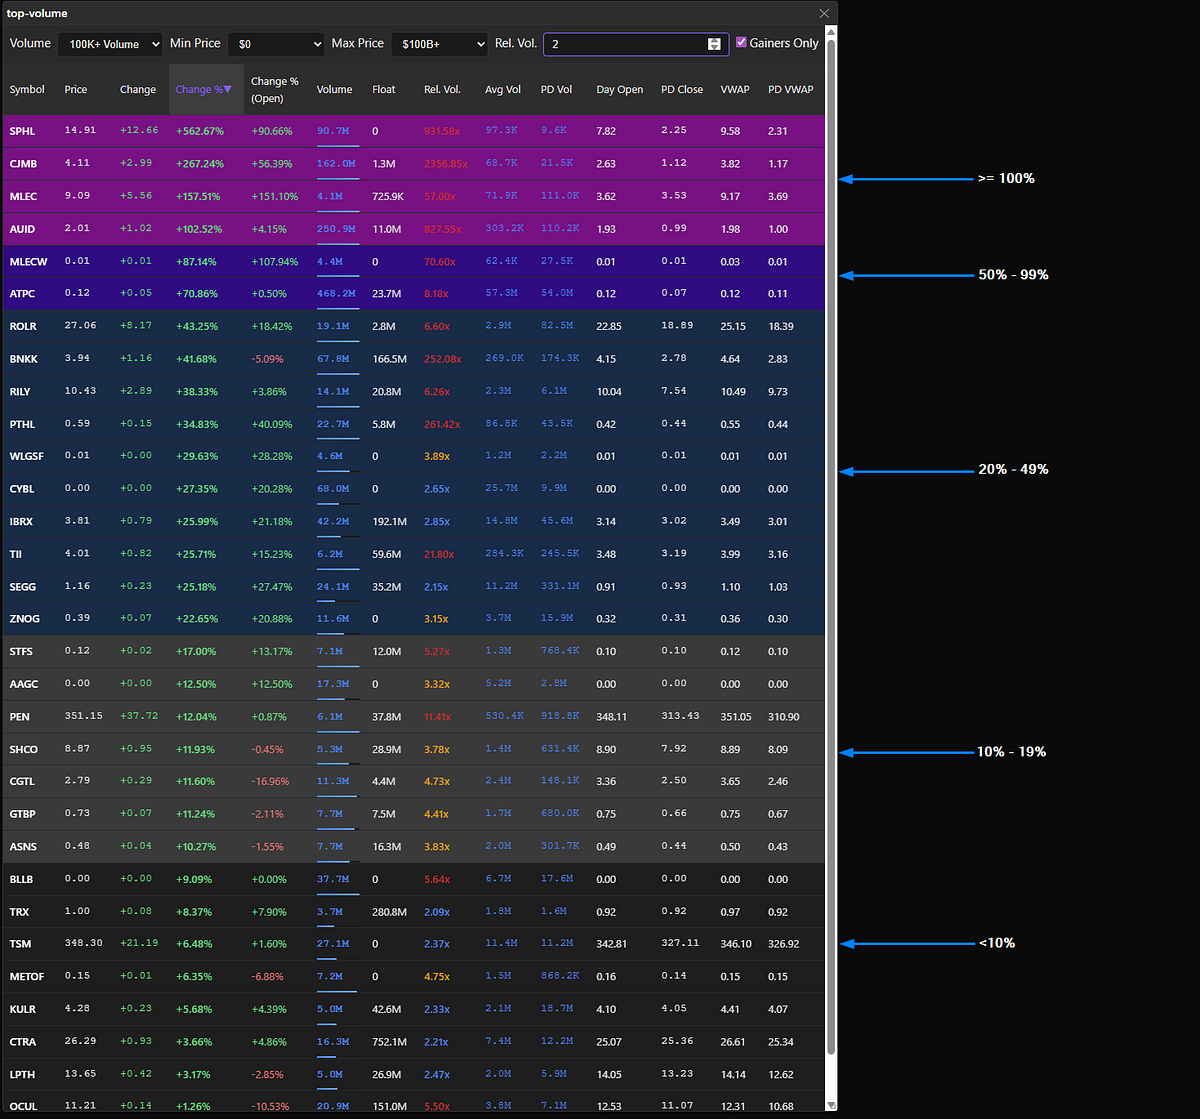The image size is (1200, 1119).
Task: Close the top-volume window
Action: 824,13
